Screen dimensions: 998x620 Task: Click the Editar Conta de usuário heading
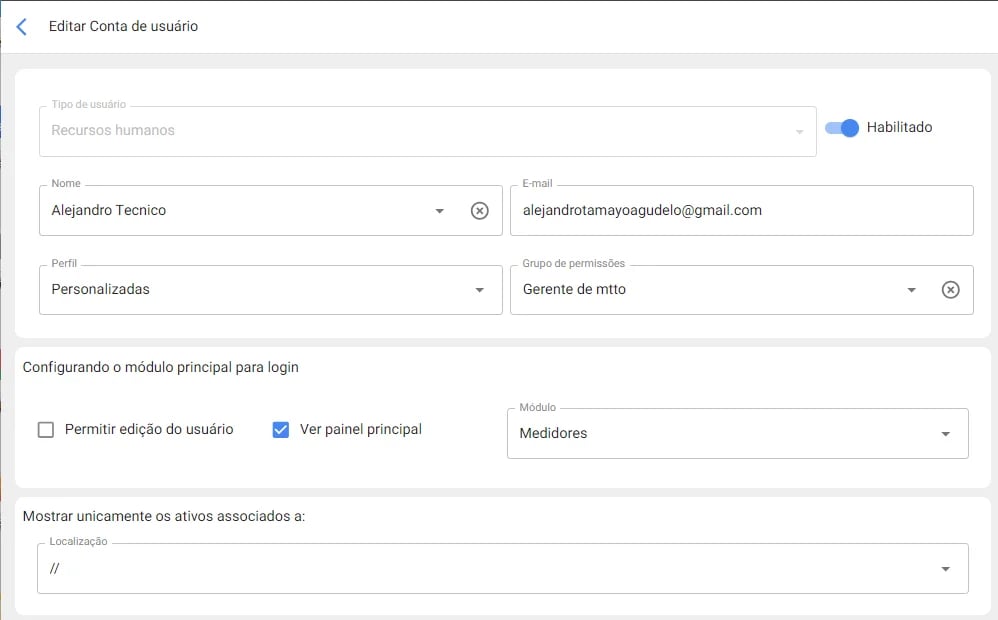pyautogui.click(x=123, y=26)
